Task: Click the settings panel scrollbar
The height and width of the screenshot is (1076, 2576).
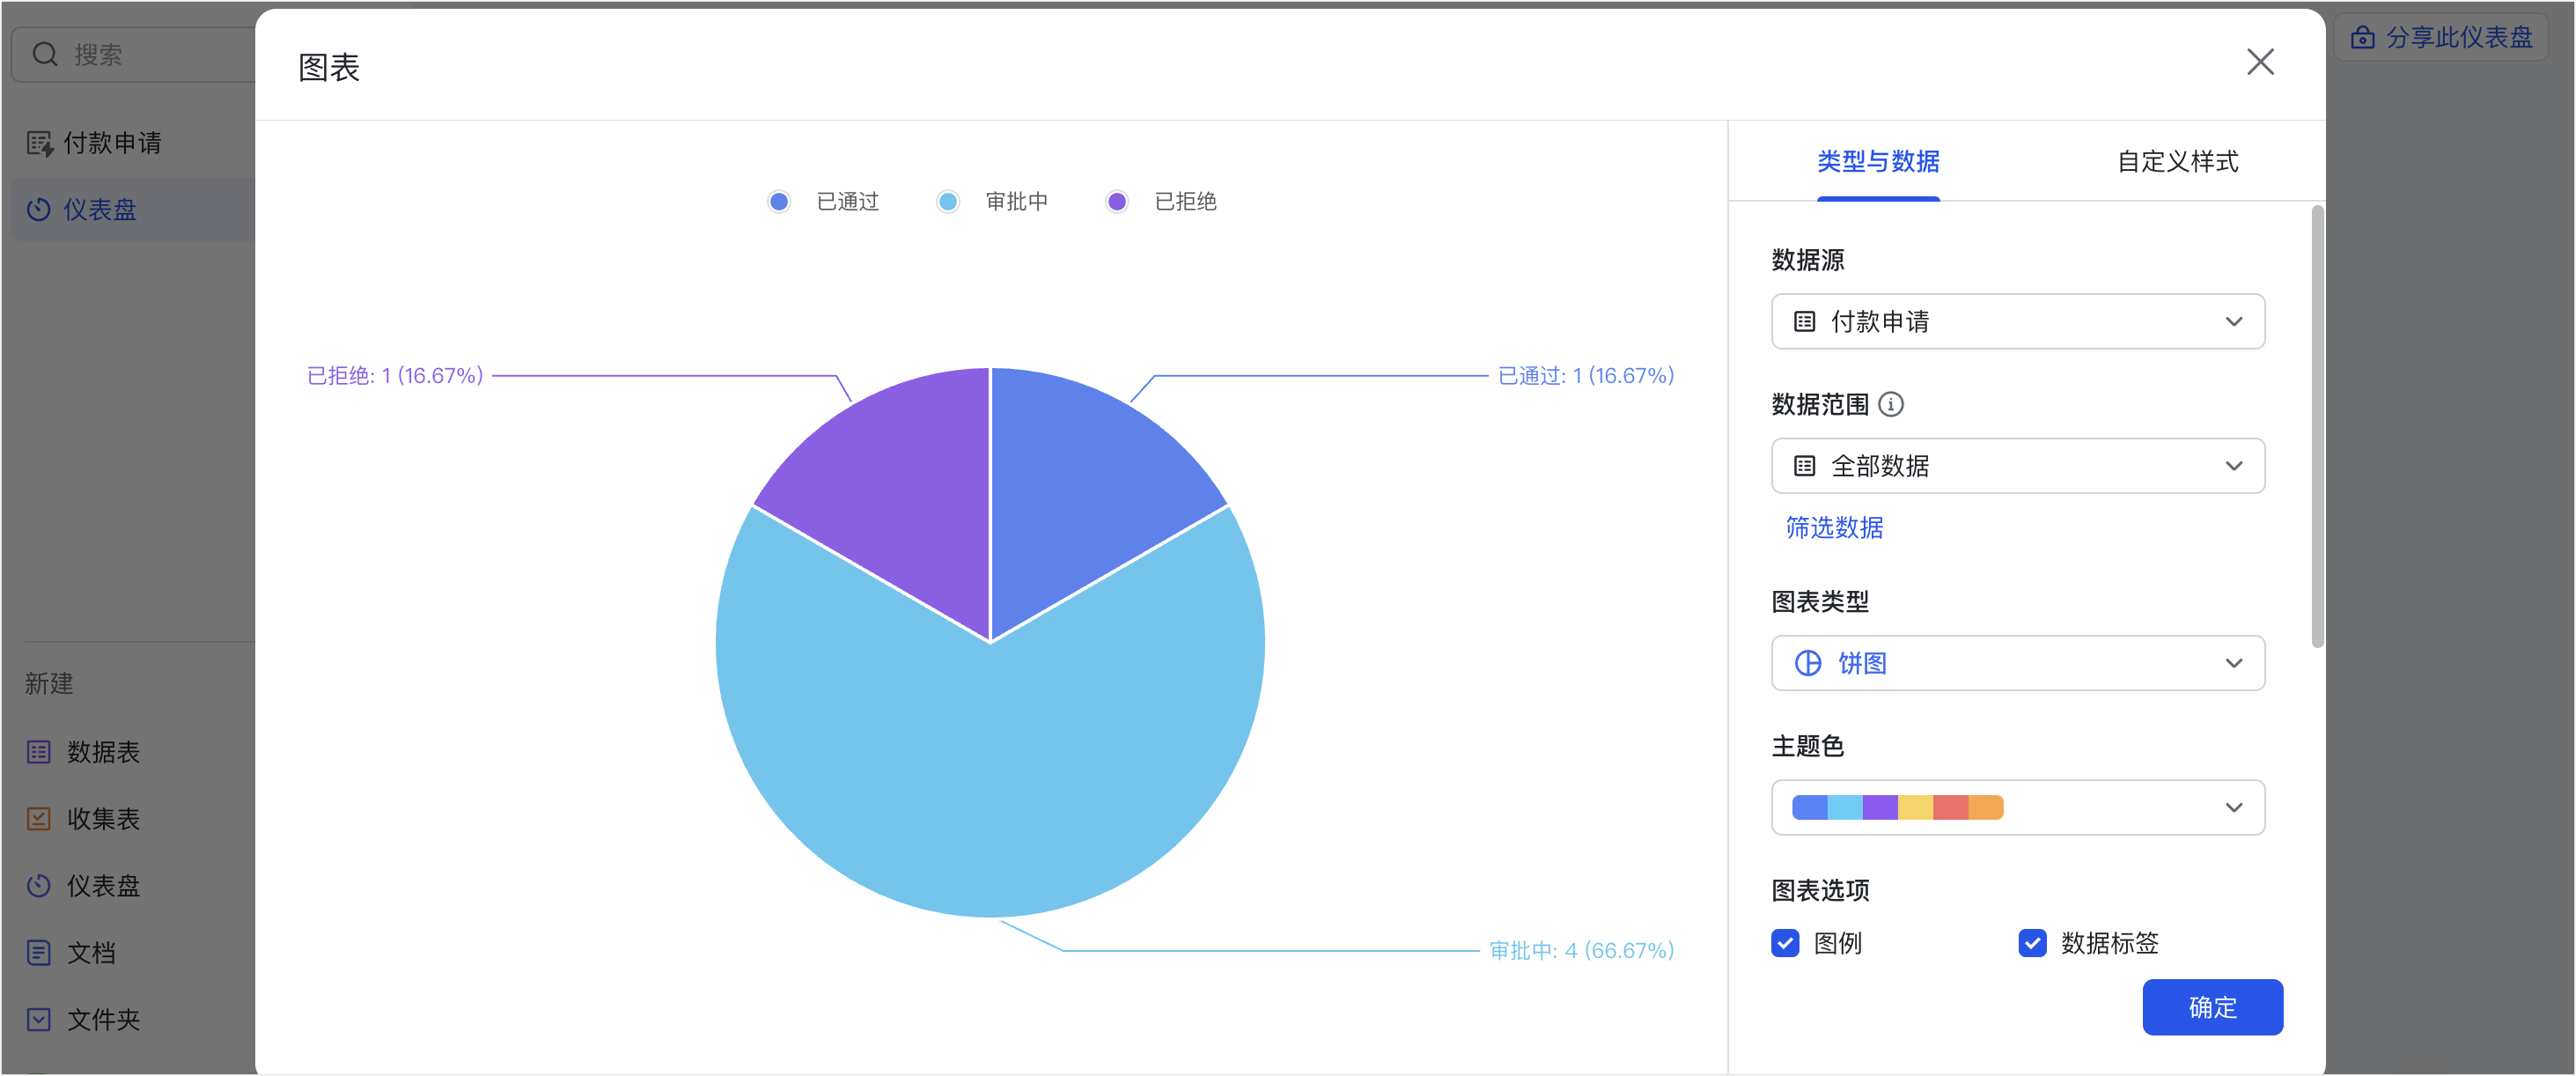Action: [2316, 427]
